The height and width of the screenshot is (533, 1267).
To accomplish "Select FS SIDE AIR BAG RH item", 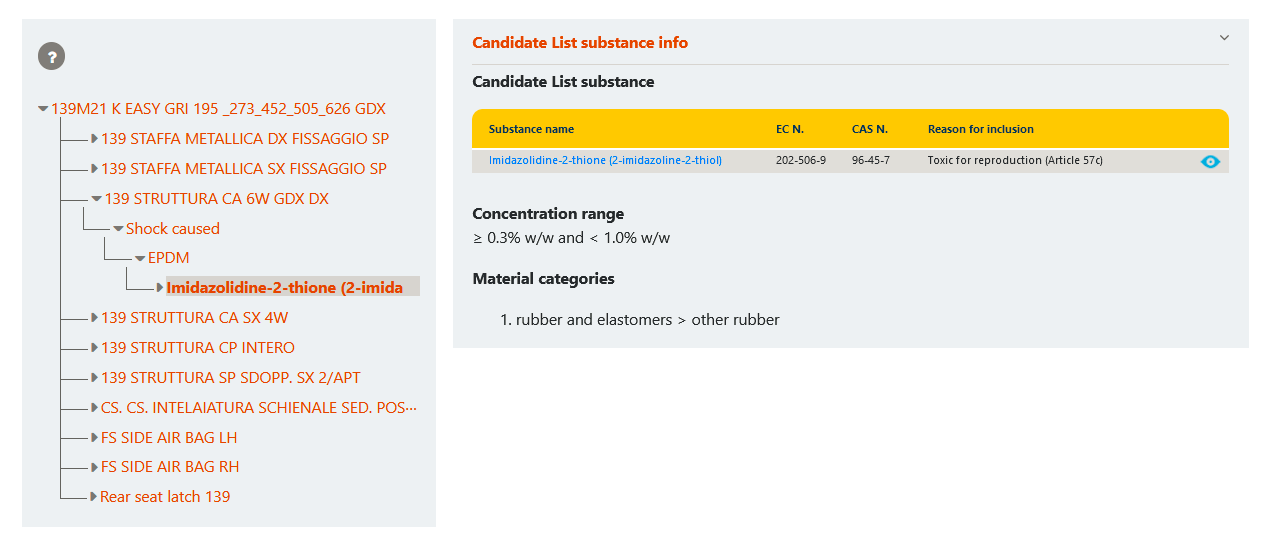I will point(170,467).
